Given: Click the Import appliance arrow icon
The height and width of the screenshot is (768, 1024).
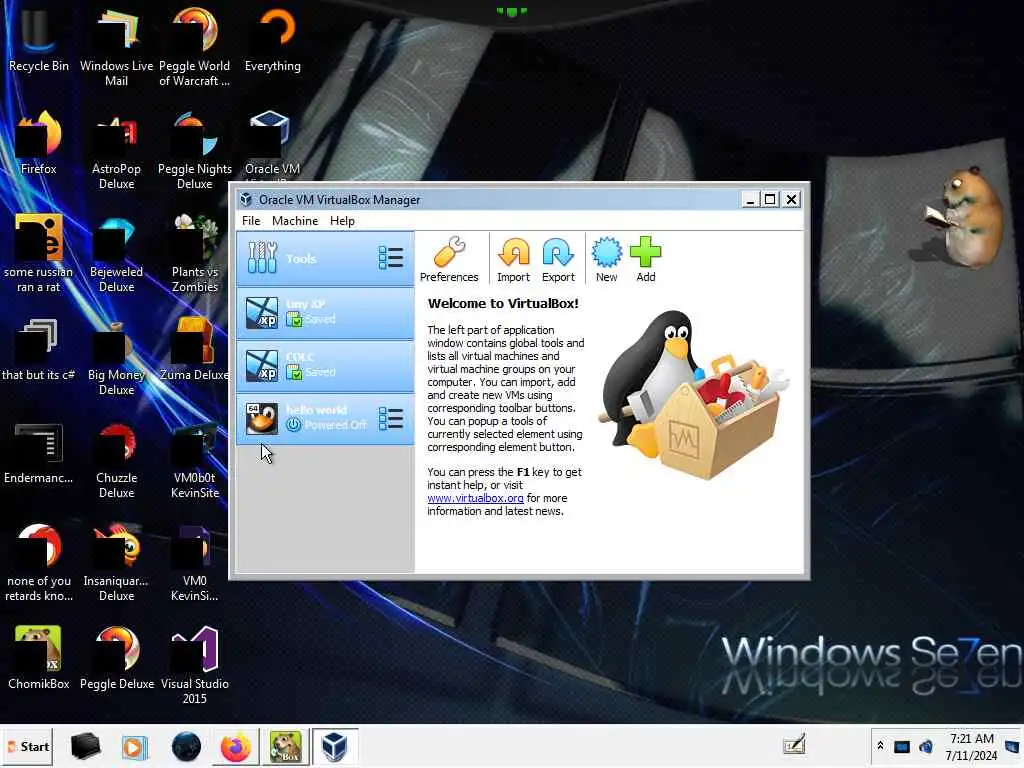Looking at the screenshot, I should click(x=513, y=259).
